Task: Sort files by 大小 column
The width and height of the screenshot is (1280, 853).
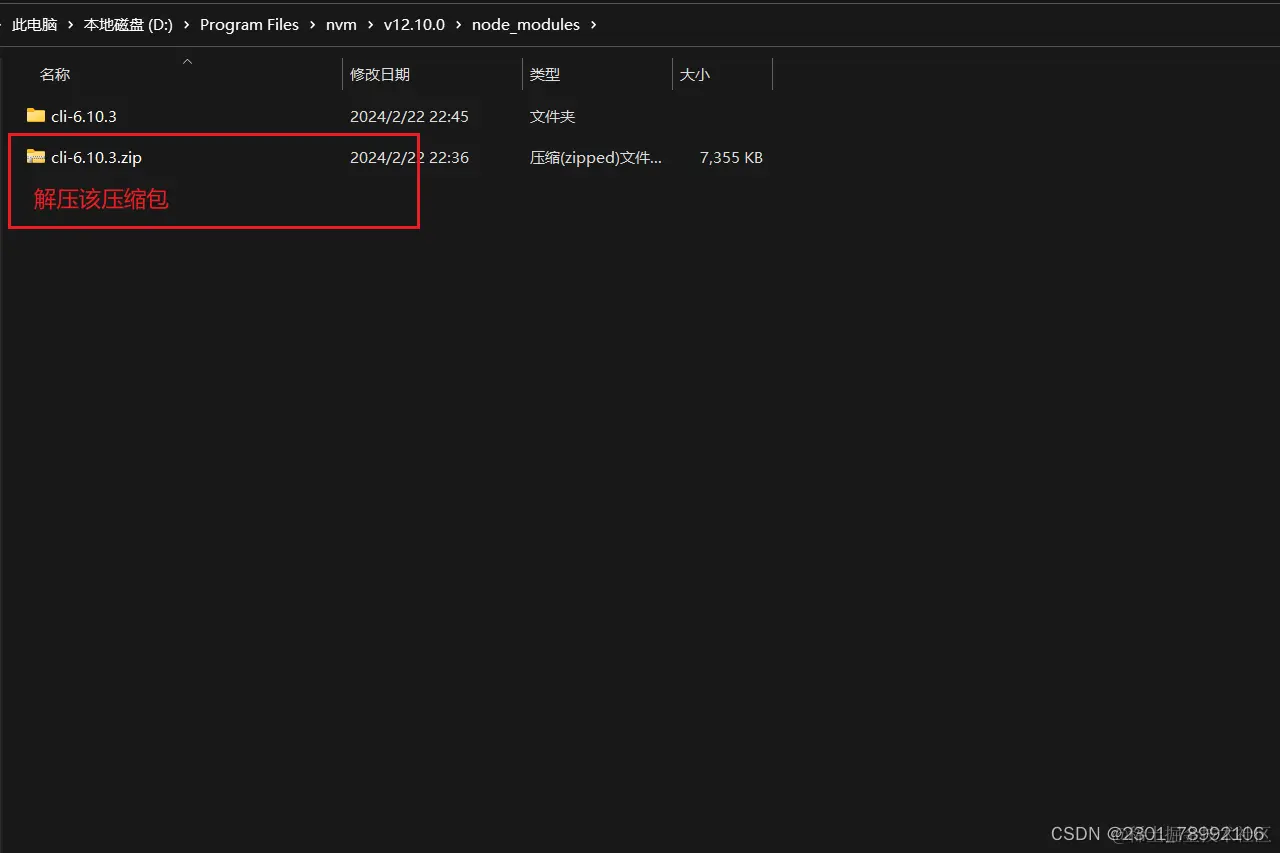Action: (x=695, y=74)
